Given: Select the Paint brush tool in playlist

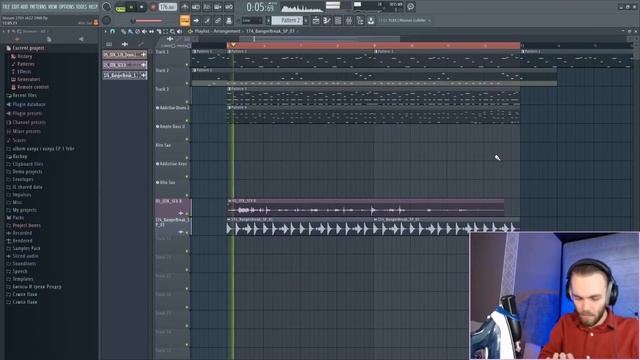Looking at the screenshot, I should (130, 31).
